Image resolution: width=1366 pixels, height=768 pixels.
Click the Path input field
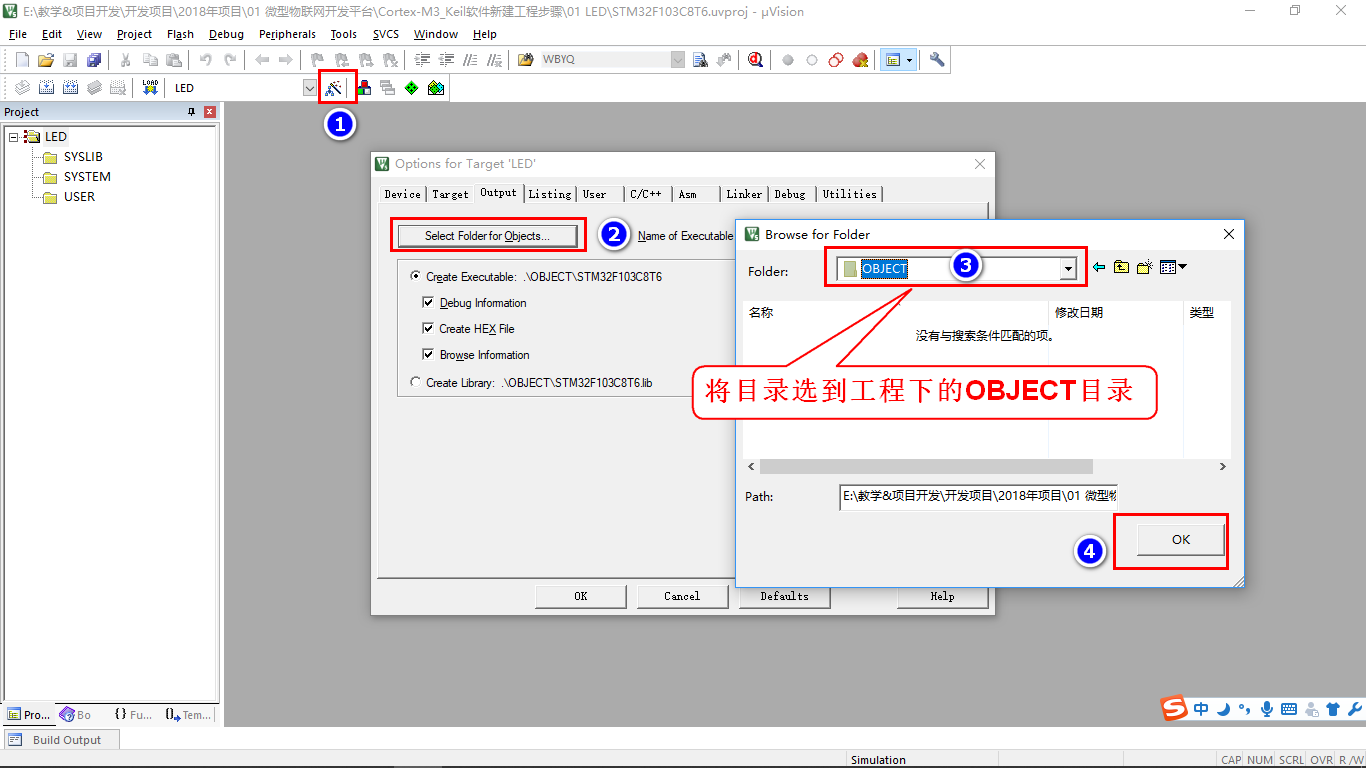pyautogui.click(x=978, y=496)
